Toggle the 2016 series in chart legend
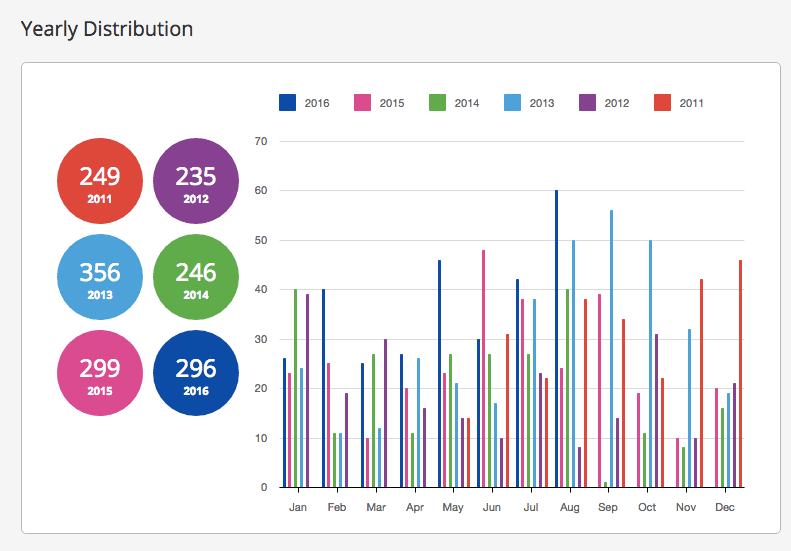Viewport: 791px width, 551px height. (x=305, y=102)
